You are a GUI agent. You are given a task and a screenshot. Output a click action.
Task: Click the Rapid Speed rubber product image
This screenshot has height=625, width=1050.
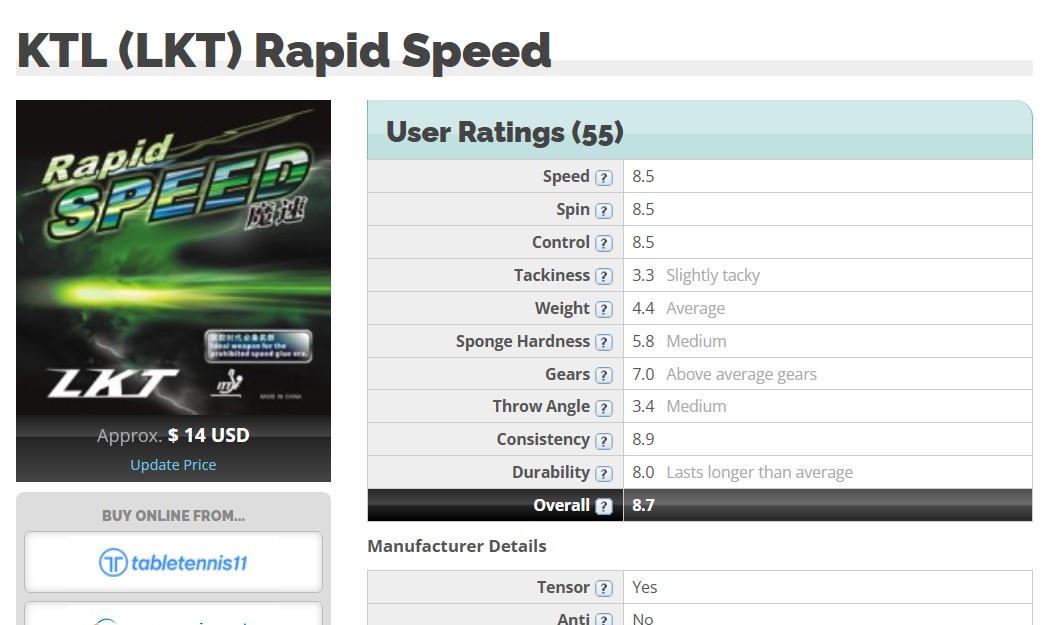click(x=173, y=258)
